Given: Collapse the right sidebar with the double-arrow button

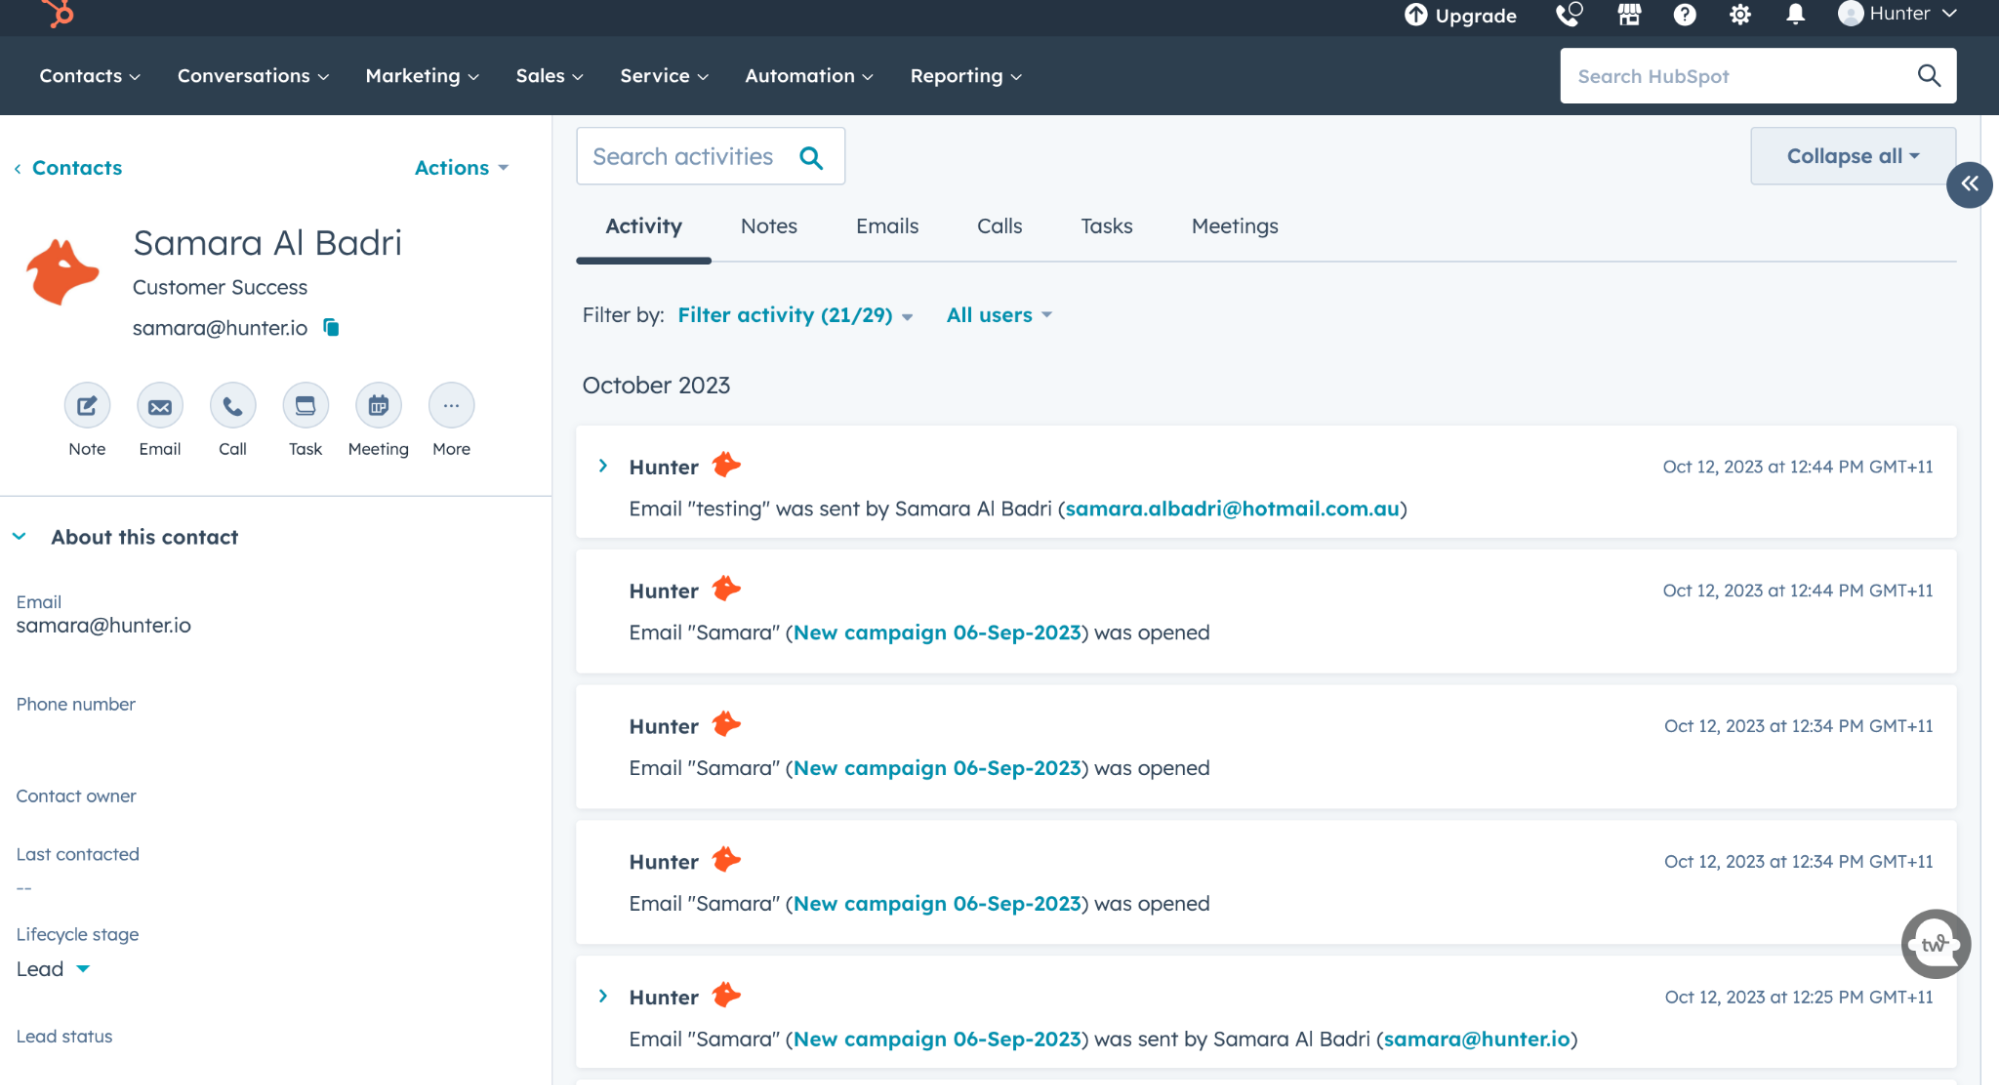Looking at the screenshot, I should 1969,184.
